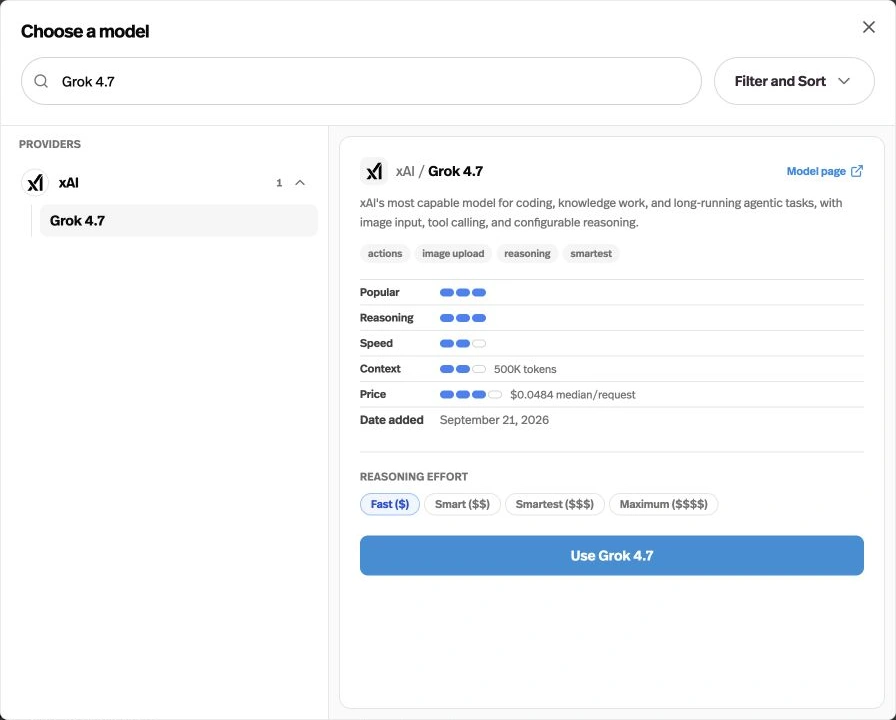Click the REASONING EFFORT heading
This screenshot has width=896, height=720.
414,477
